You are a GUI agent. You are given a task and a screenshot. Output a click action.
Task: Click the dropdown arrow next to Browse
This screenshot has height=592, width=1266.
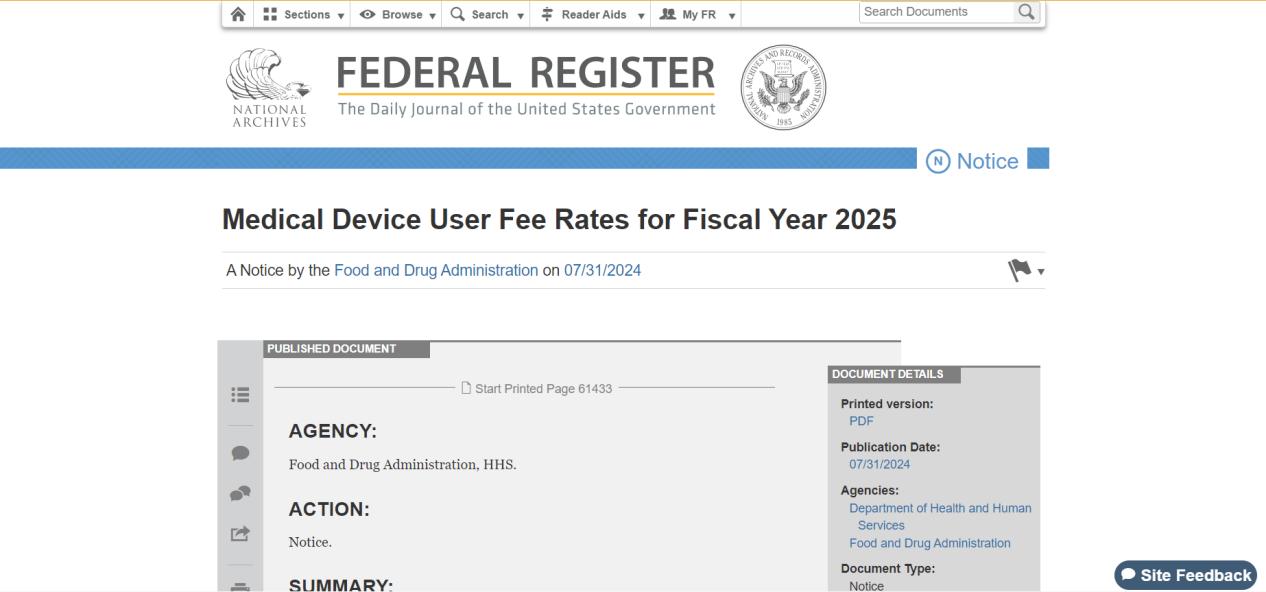(x=433, y=16)
